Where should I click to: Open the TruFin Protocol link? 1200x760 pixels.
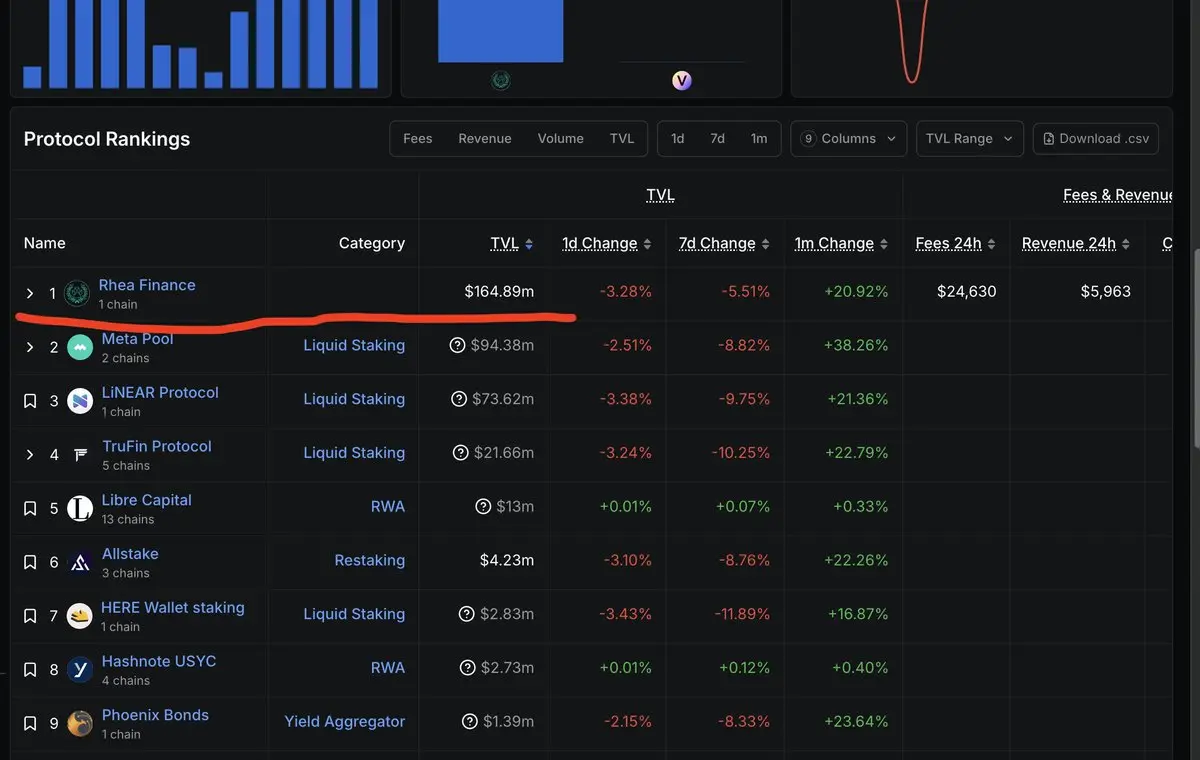[x=157, y=446]
